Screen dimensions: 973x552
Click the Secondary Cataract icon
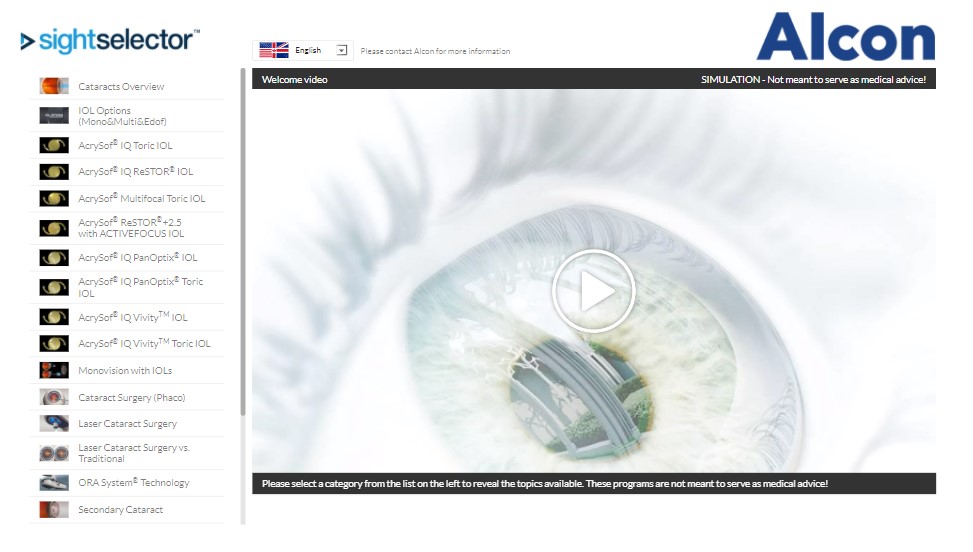tap(54, 509)
